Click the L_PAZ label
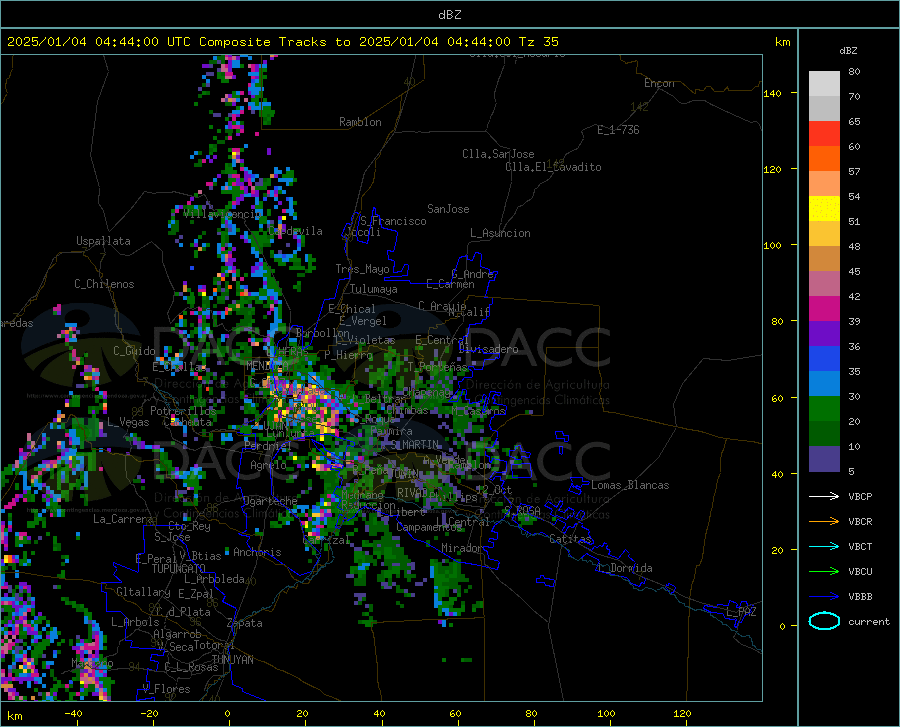This screenshot has height=727, width=900. click(741, 612)
